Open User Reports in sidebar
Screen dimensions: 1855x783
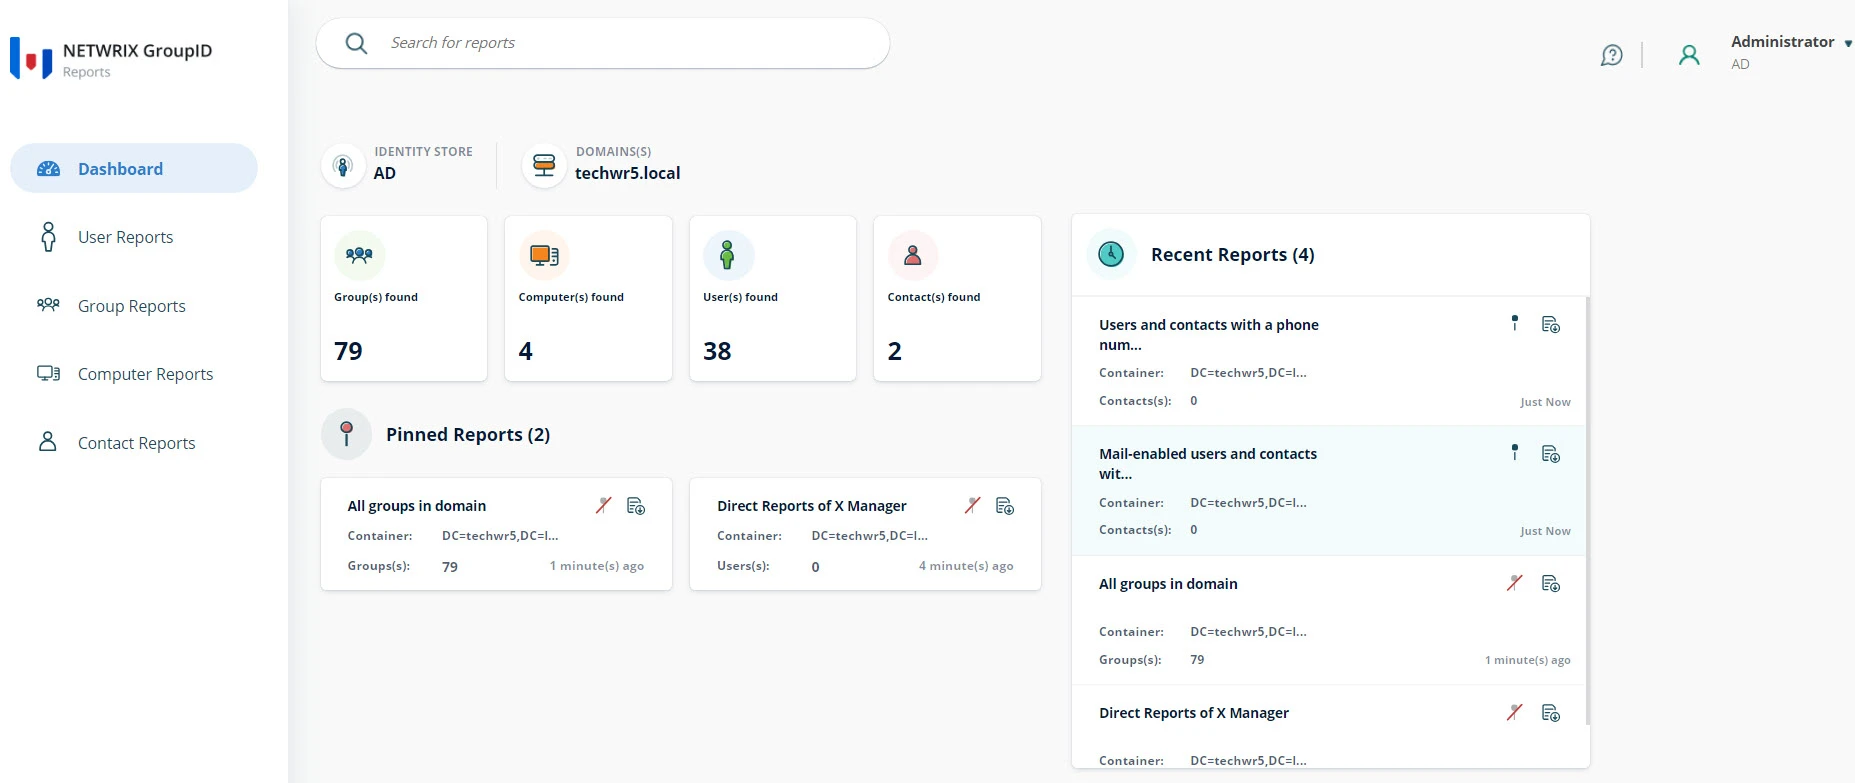125,237
